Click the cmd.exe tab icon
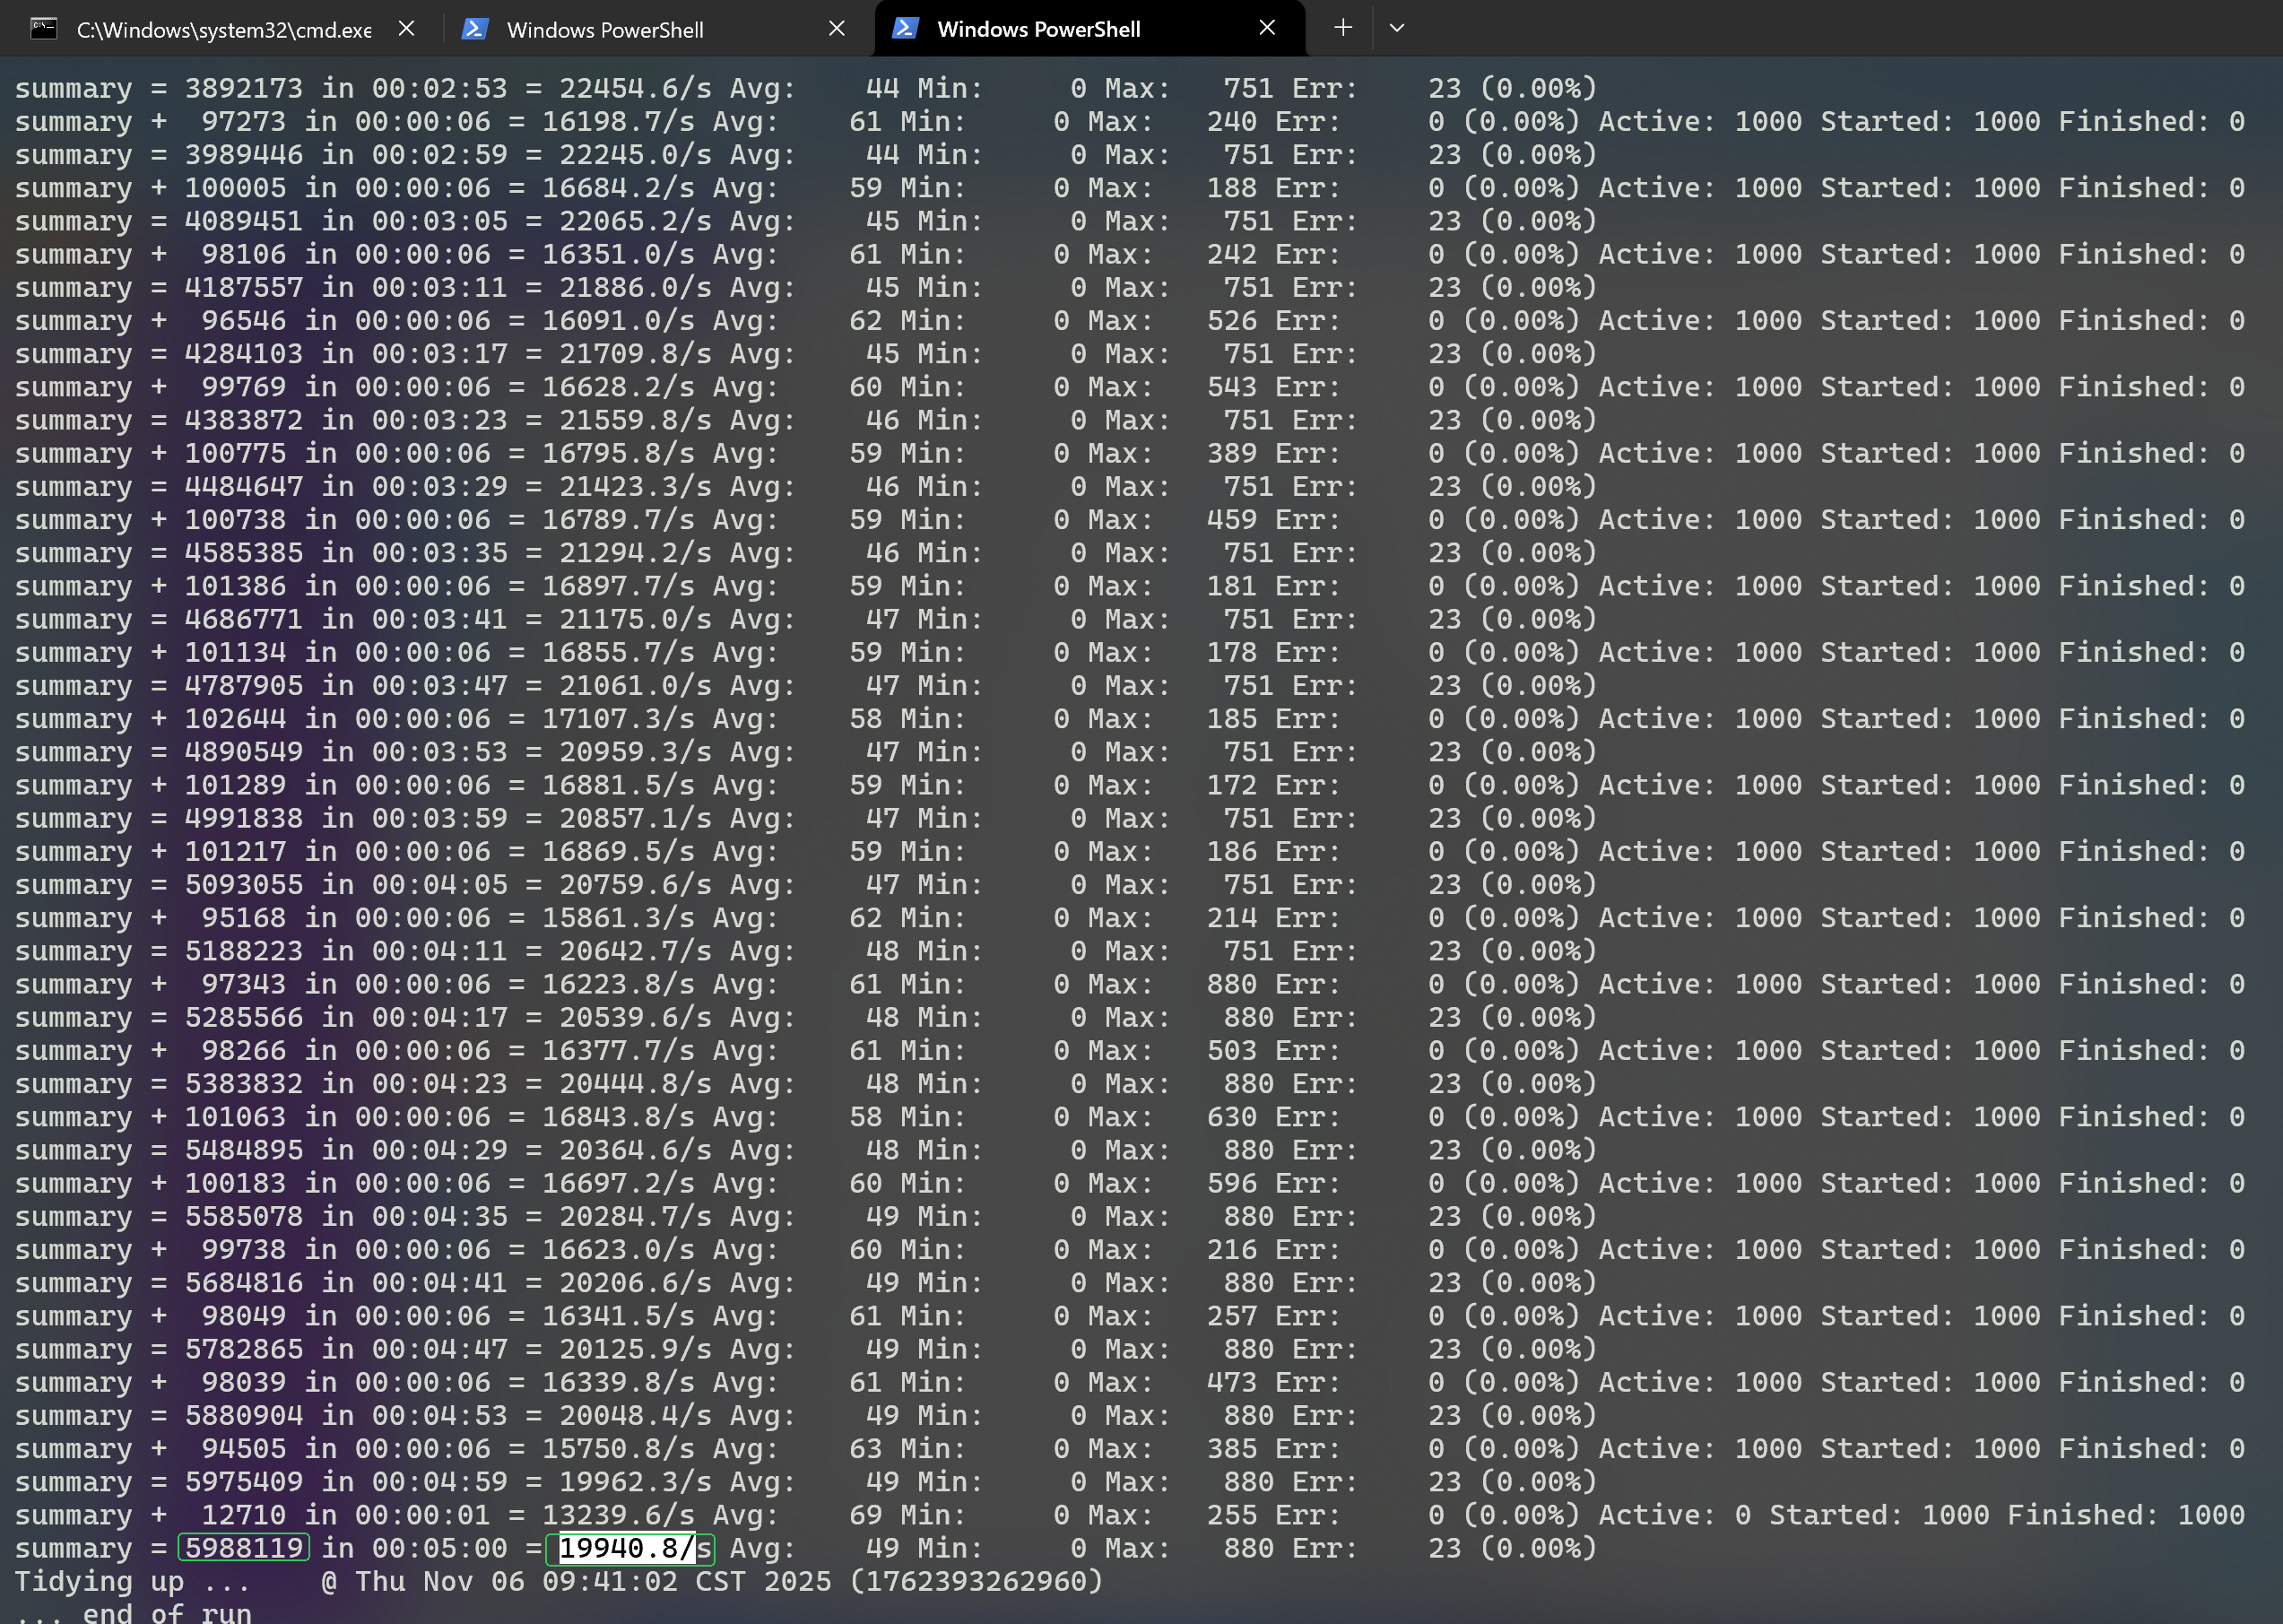Viewport: 2283px width, 1624px height. [43, 29]
